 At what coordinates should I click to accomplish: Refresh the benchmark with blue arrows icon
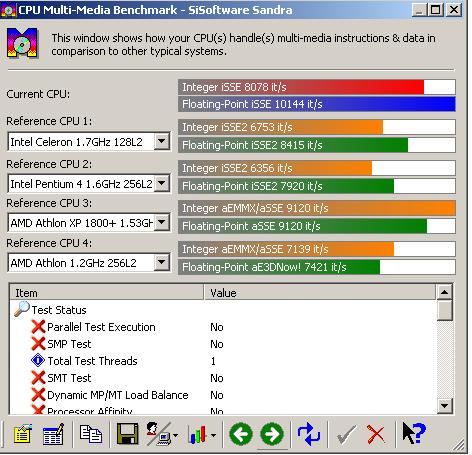309,434
